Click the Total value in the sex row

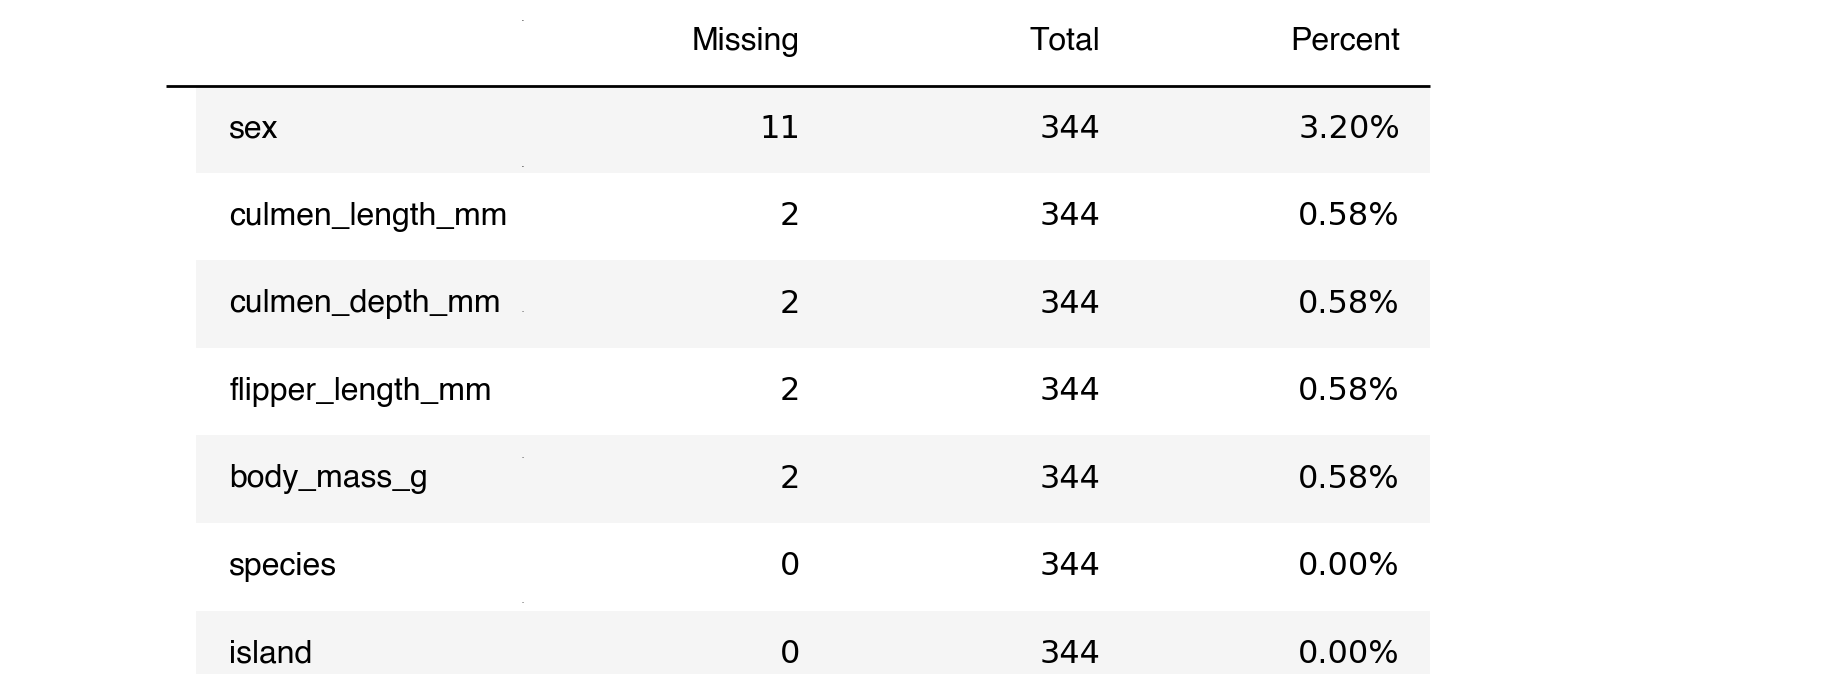(x=1070, y=128)
